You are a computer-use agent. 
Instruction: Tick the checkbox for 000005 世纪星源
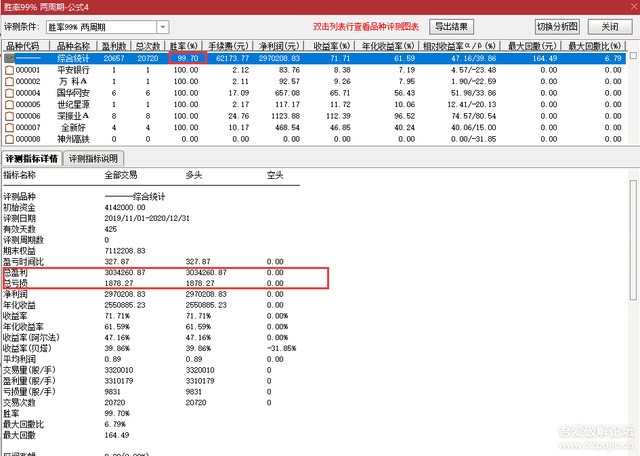(9, 105)
